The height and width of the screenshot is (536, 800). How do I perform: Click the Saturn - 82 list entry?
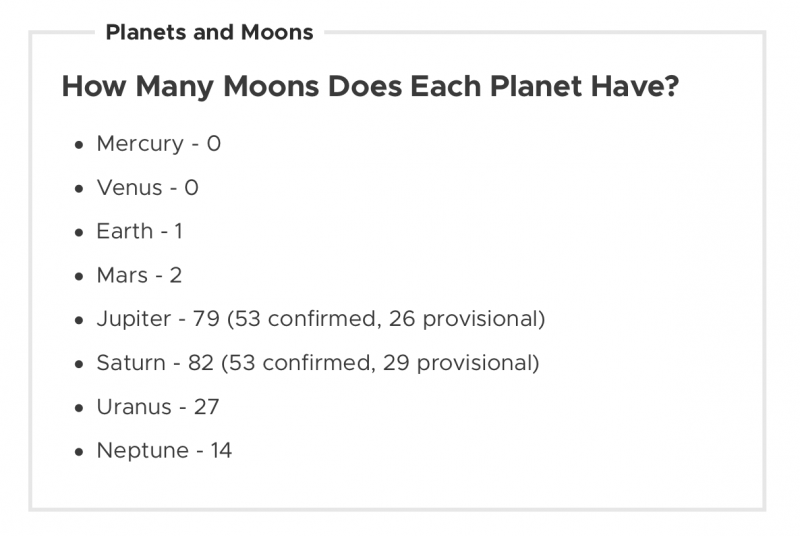318,363
